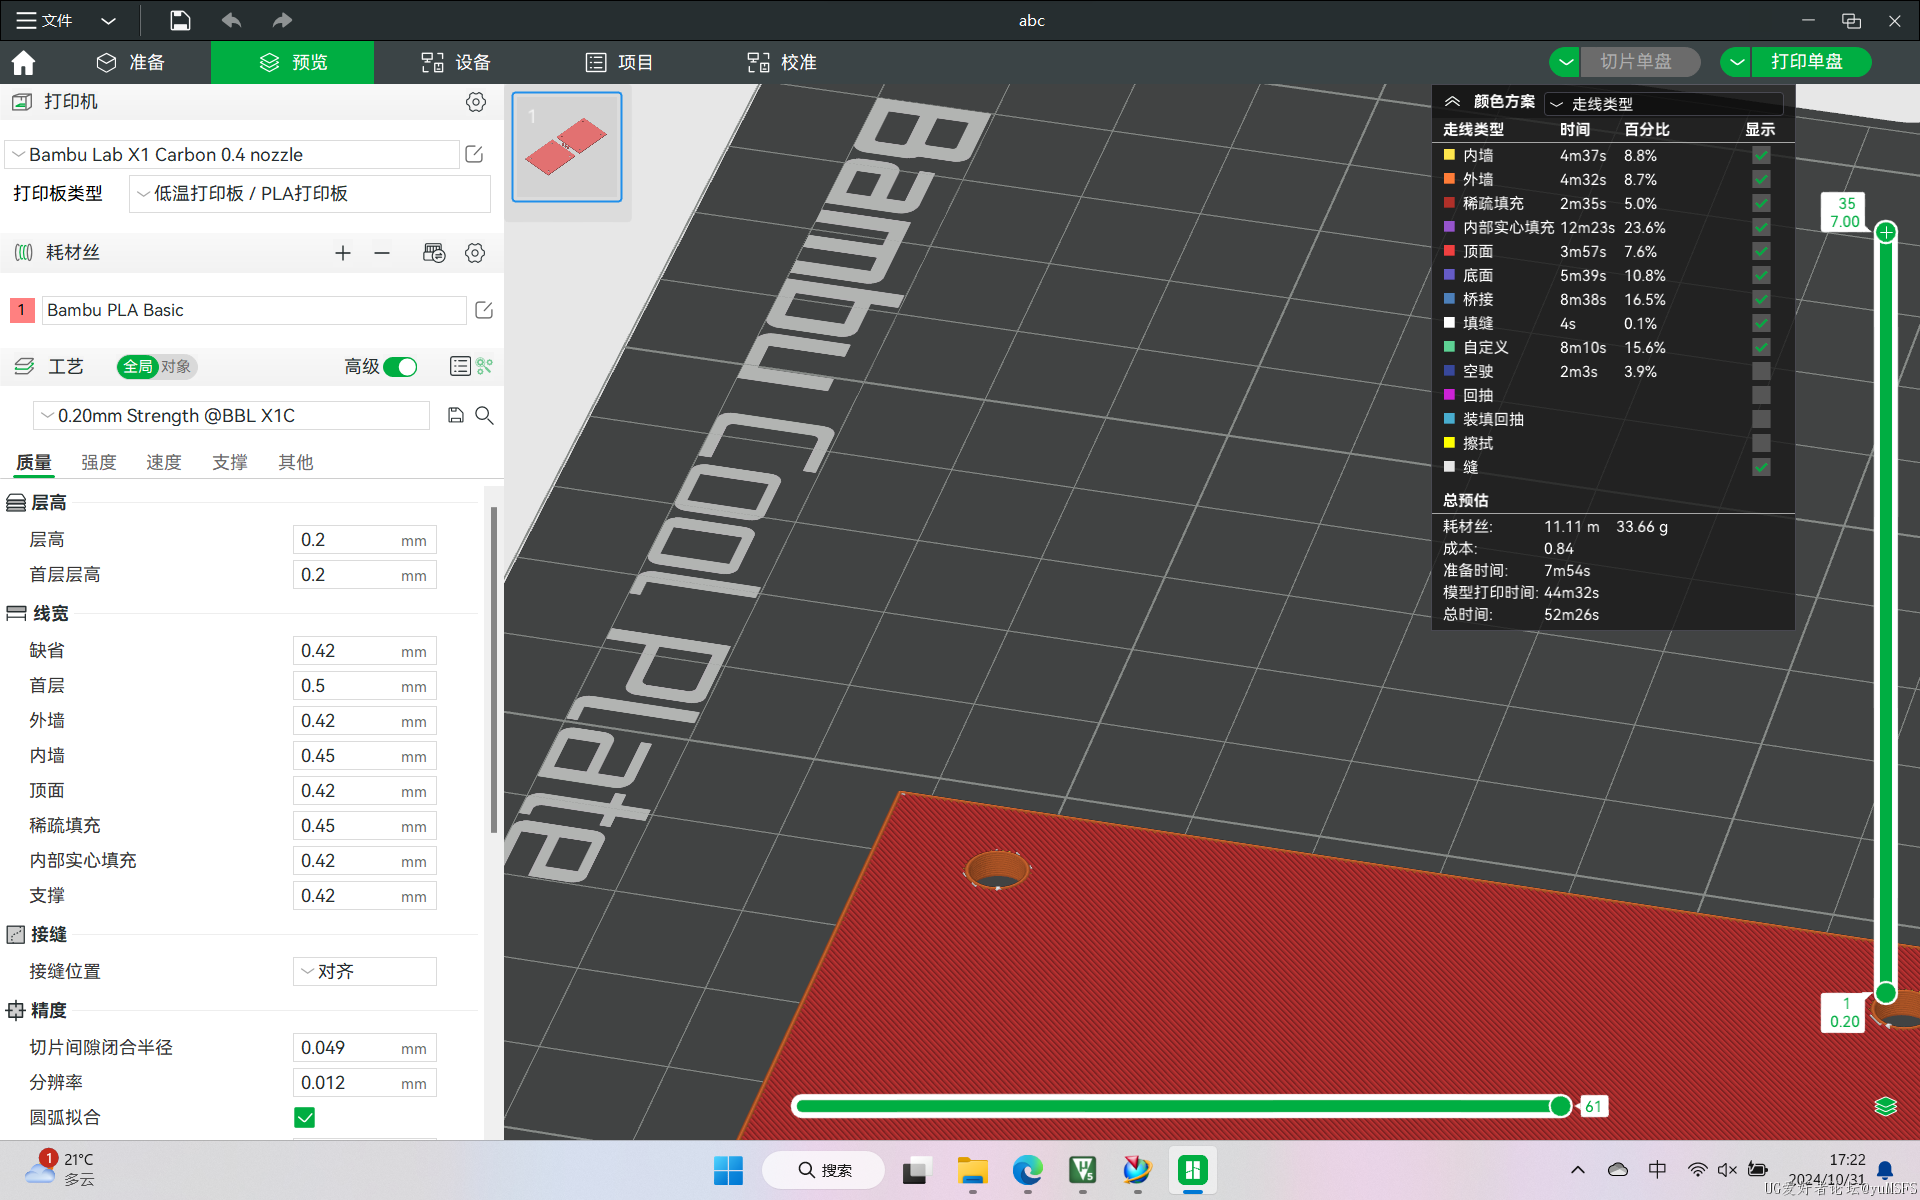Toggle visibility of seams (缝)
Screen dimensions: 1920x1200
coord(1761,467)
